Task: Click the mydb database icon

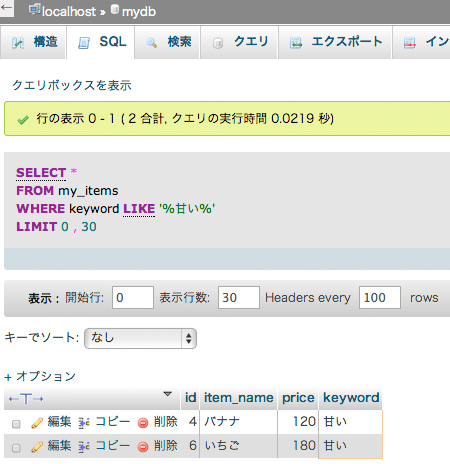Action: point(115,9)
